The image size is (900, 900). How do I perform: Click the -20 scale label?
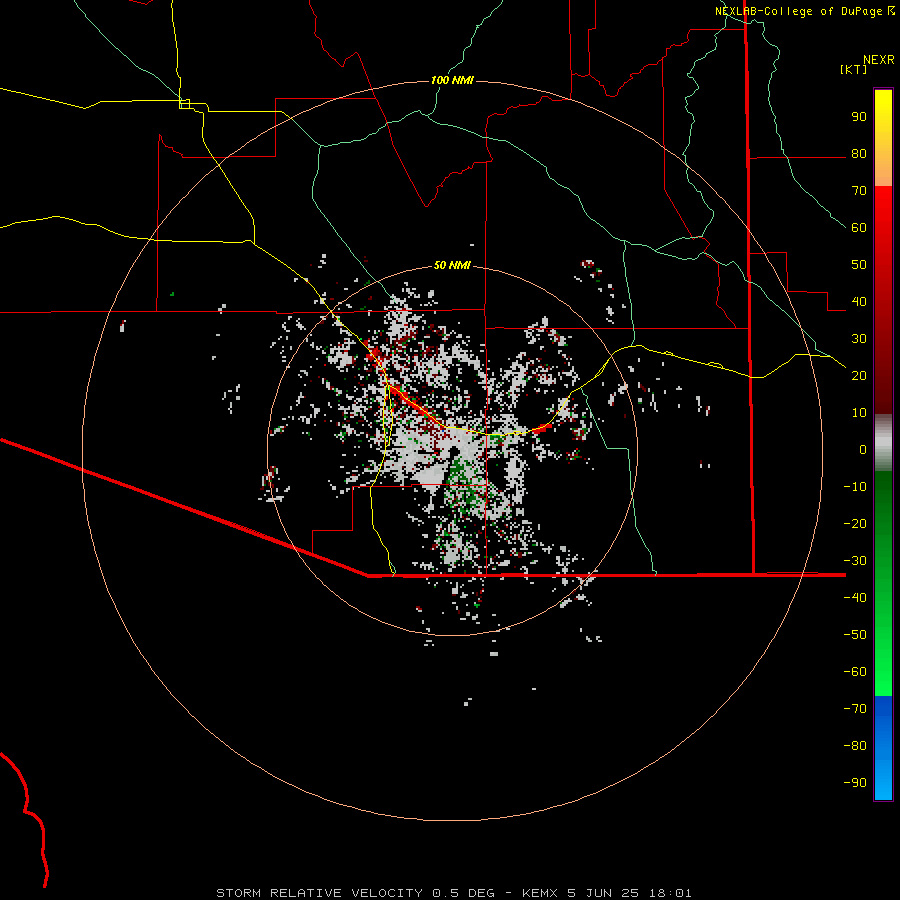(x=855, y=523)
